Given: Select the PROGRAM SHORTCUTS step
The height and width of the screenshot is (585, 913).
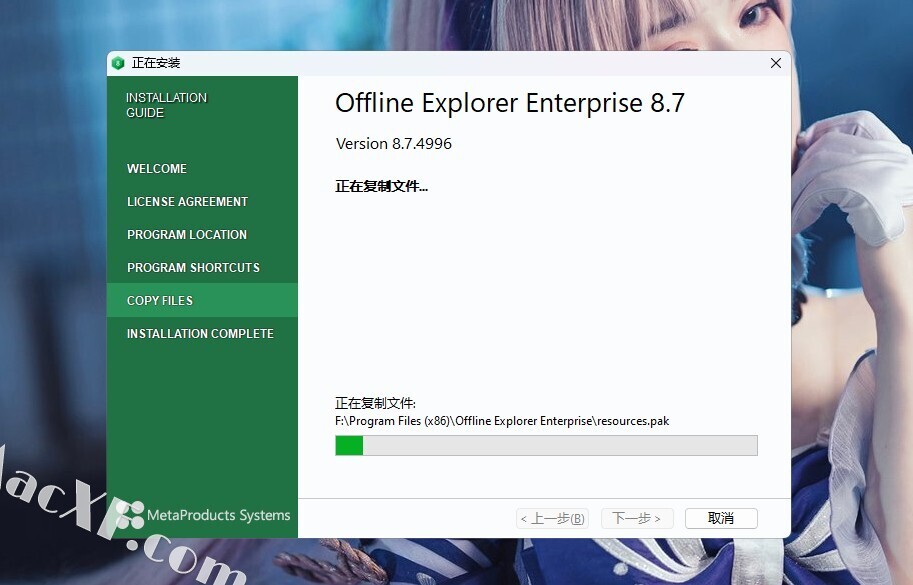Looking at the screenshot, I should click(x=193, y=268).
